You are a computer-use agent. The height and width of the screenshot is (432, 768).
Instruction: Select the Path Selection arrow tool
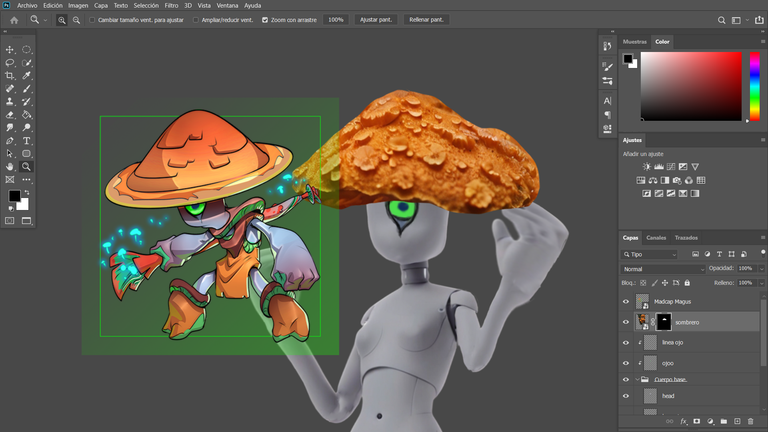point(10,153)
